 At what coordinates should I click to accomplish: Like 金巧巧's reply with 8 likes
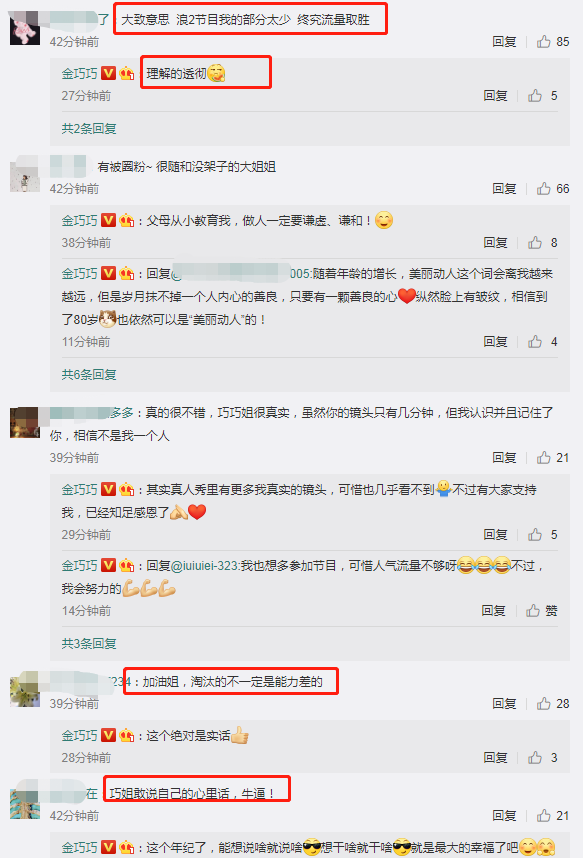(x=535, y=242)
